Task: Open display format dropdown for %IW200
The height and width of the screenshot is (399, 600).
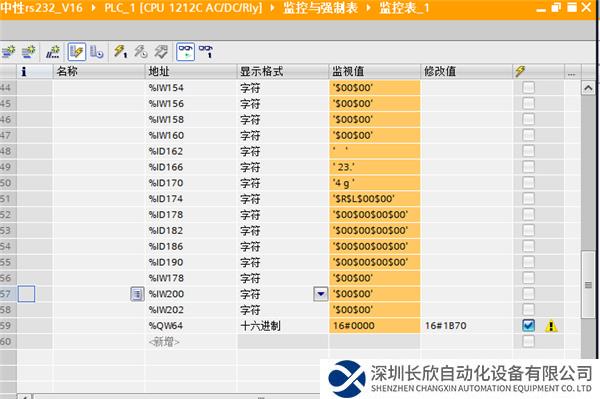Action: [x=321, y=294]
